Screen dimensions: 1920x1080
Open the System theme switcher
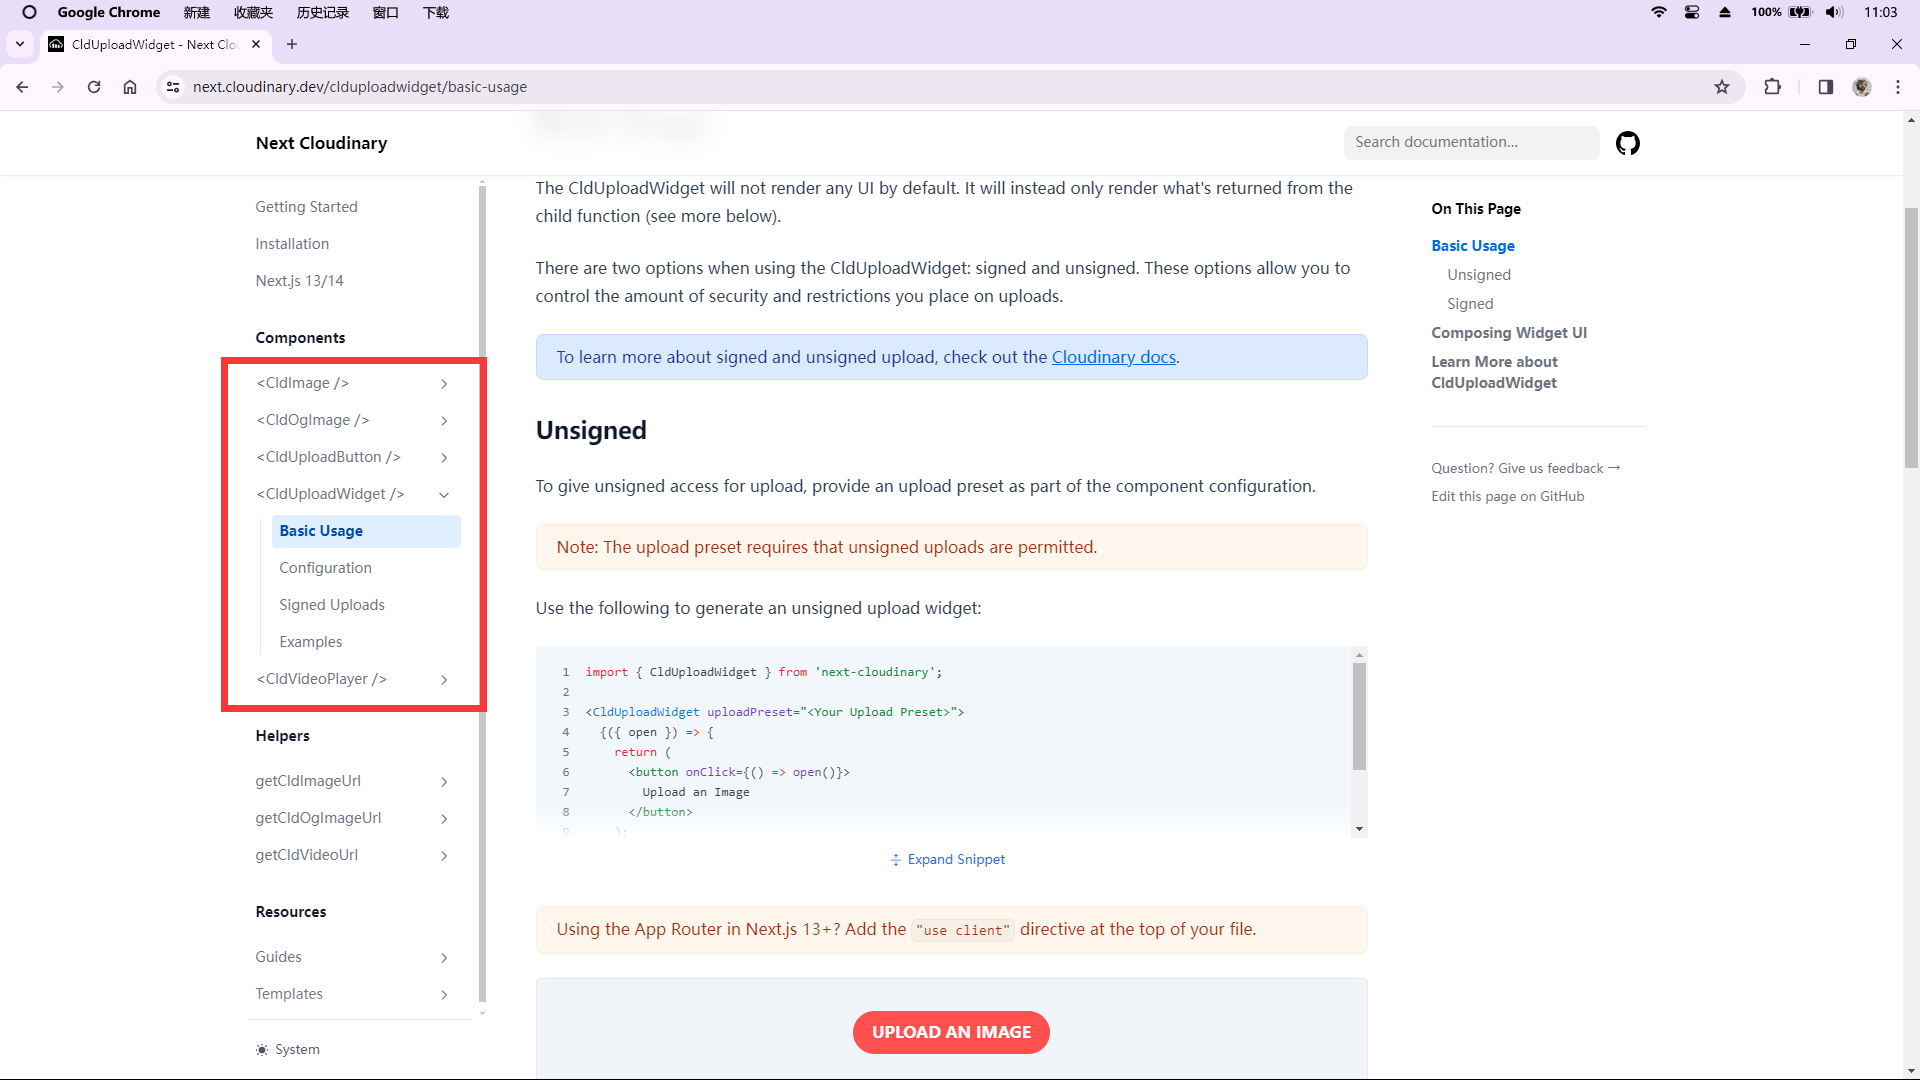pyautogui.click(x=288, y=1049)
